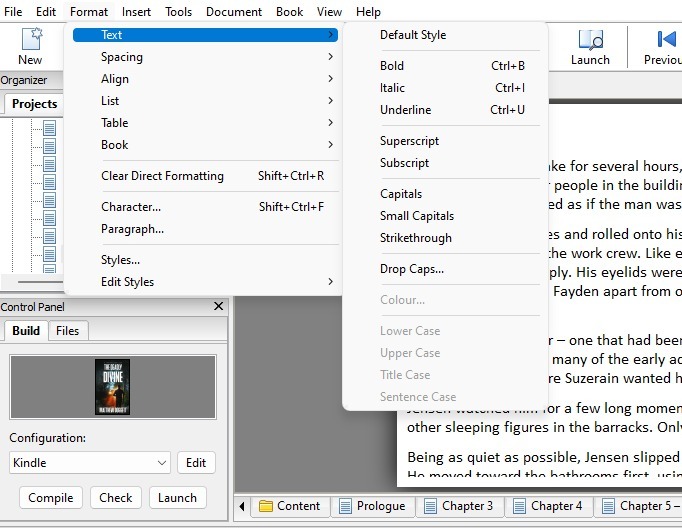Expand the Spacing submenu

(x=205, y=57)
